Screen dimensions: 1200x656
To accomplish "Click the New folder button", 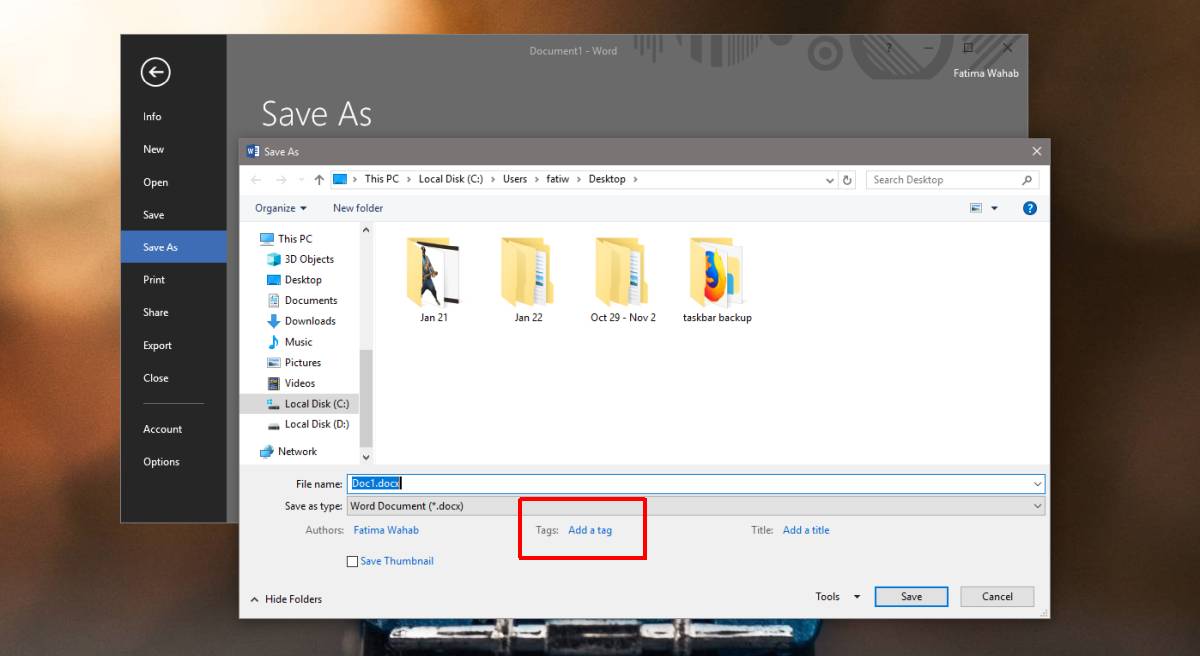I will [358, 208].
